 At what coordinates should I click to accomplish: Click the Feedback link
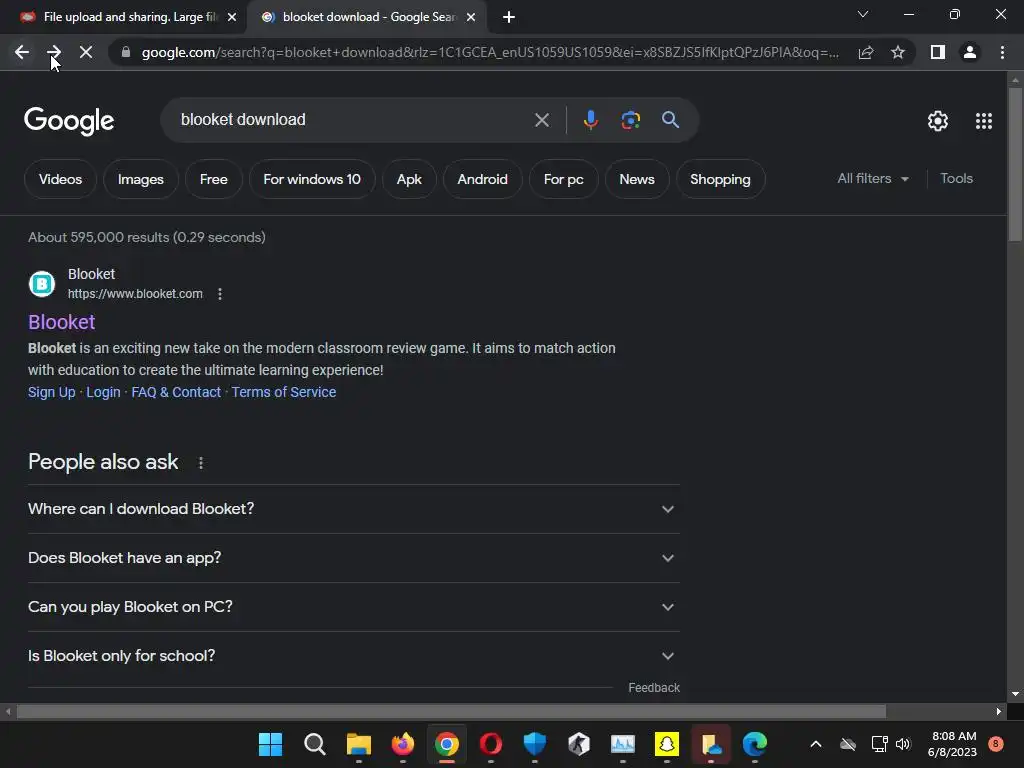(654, 688)
